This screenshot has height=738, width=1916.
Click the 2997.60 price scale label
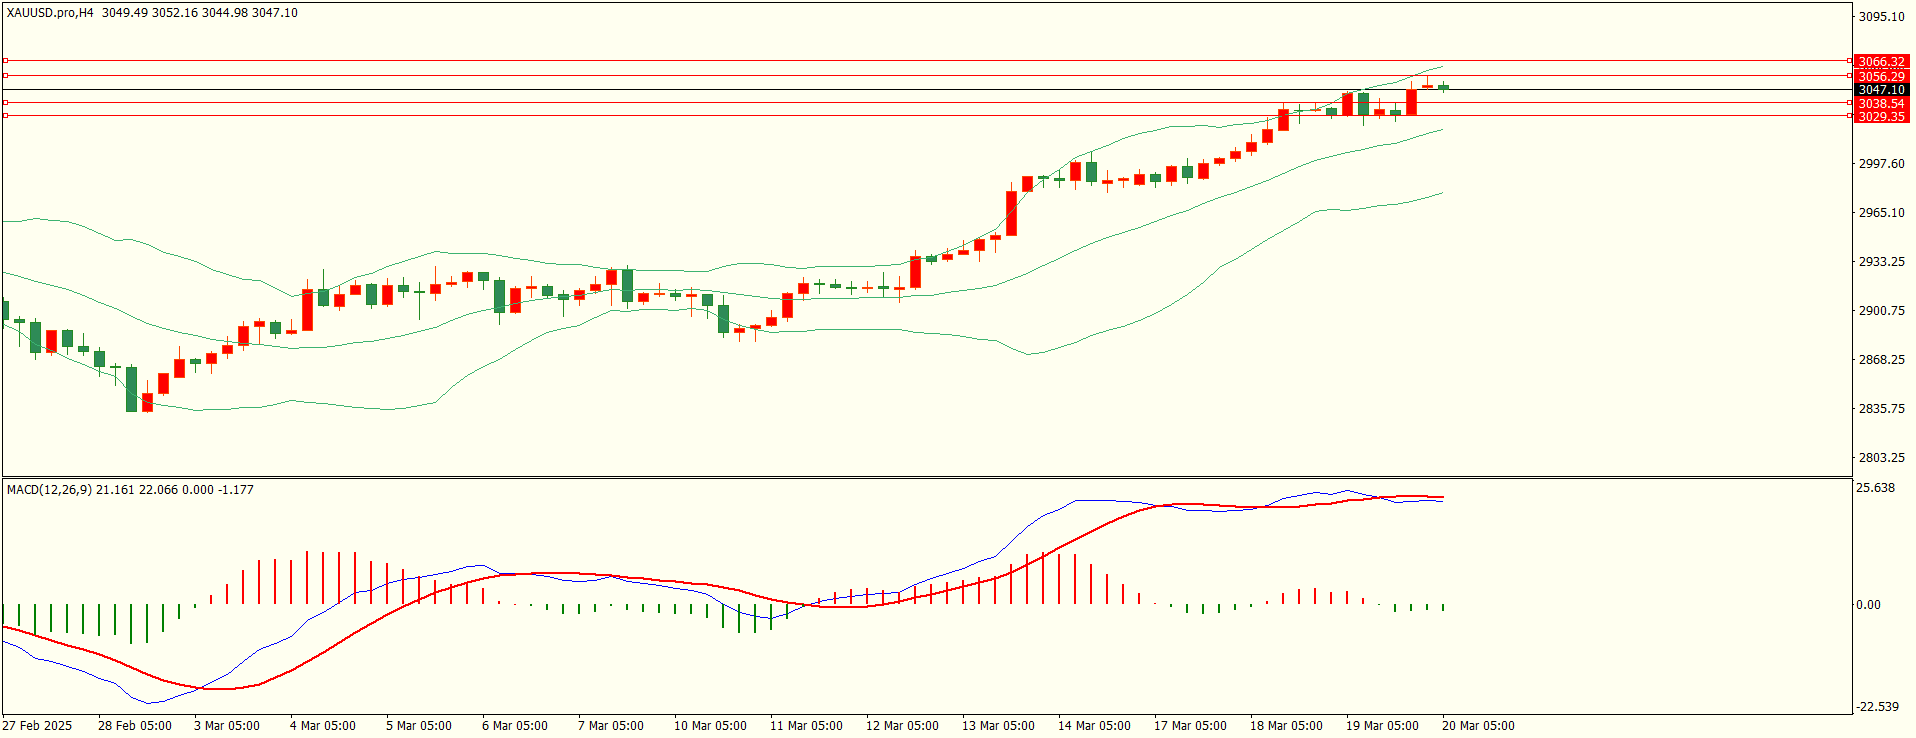click(x=1881, y=164)
